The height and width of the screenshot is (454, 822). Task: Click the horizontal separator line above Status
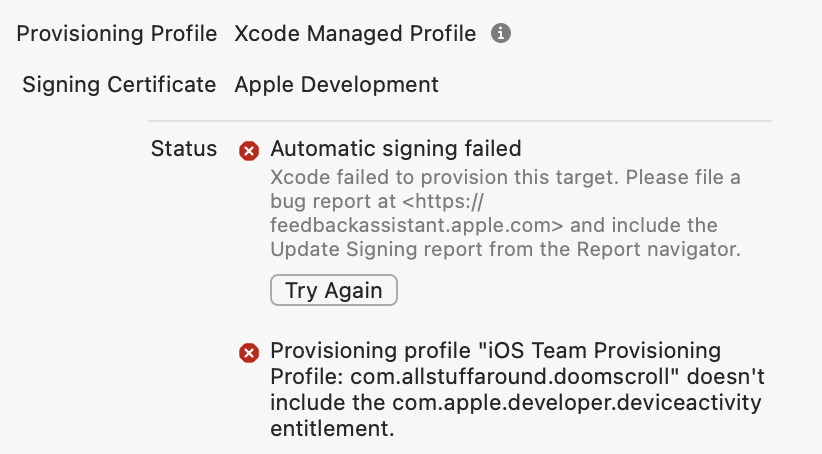click(460, 121)
